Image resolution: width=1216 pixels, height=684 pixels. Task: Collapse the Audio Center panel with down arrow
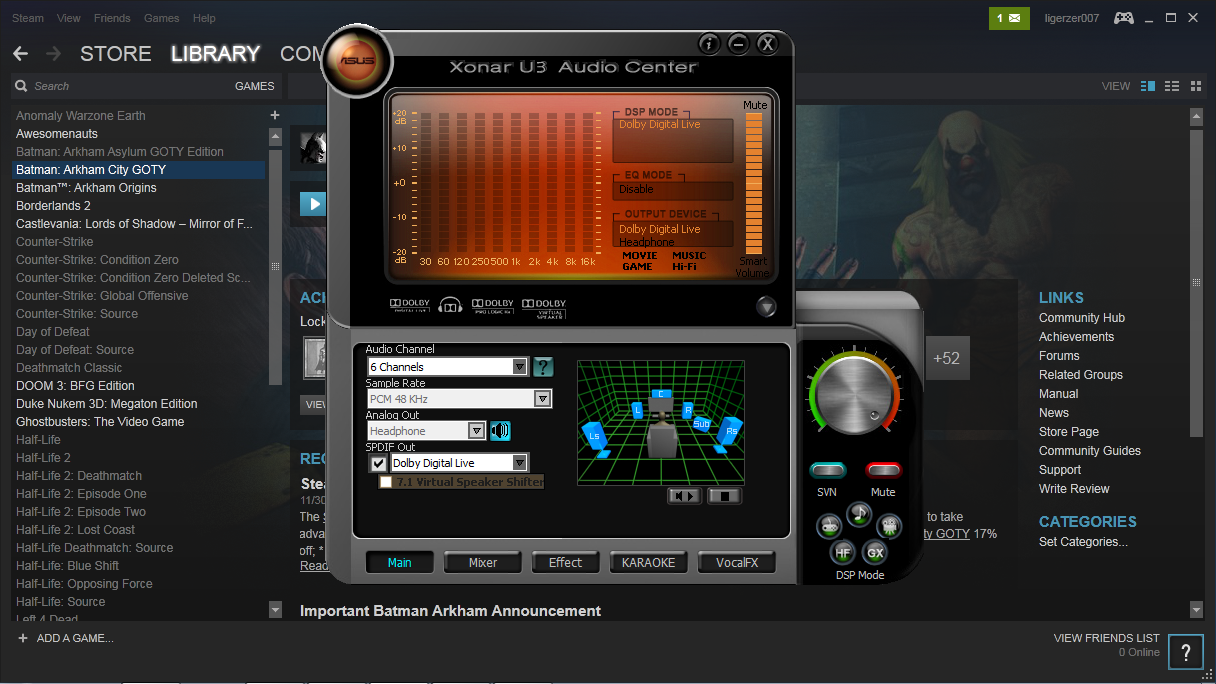pyautogui.click(x=766, y=307)
